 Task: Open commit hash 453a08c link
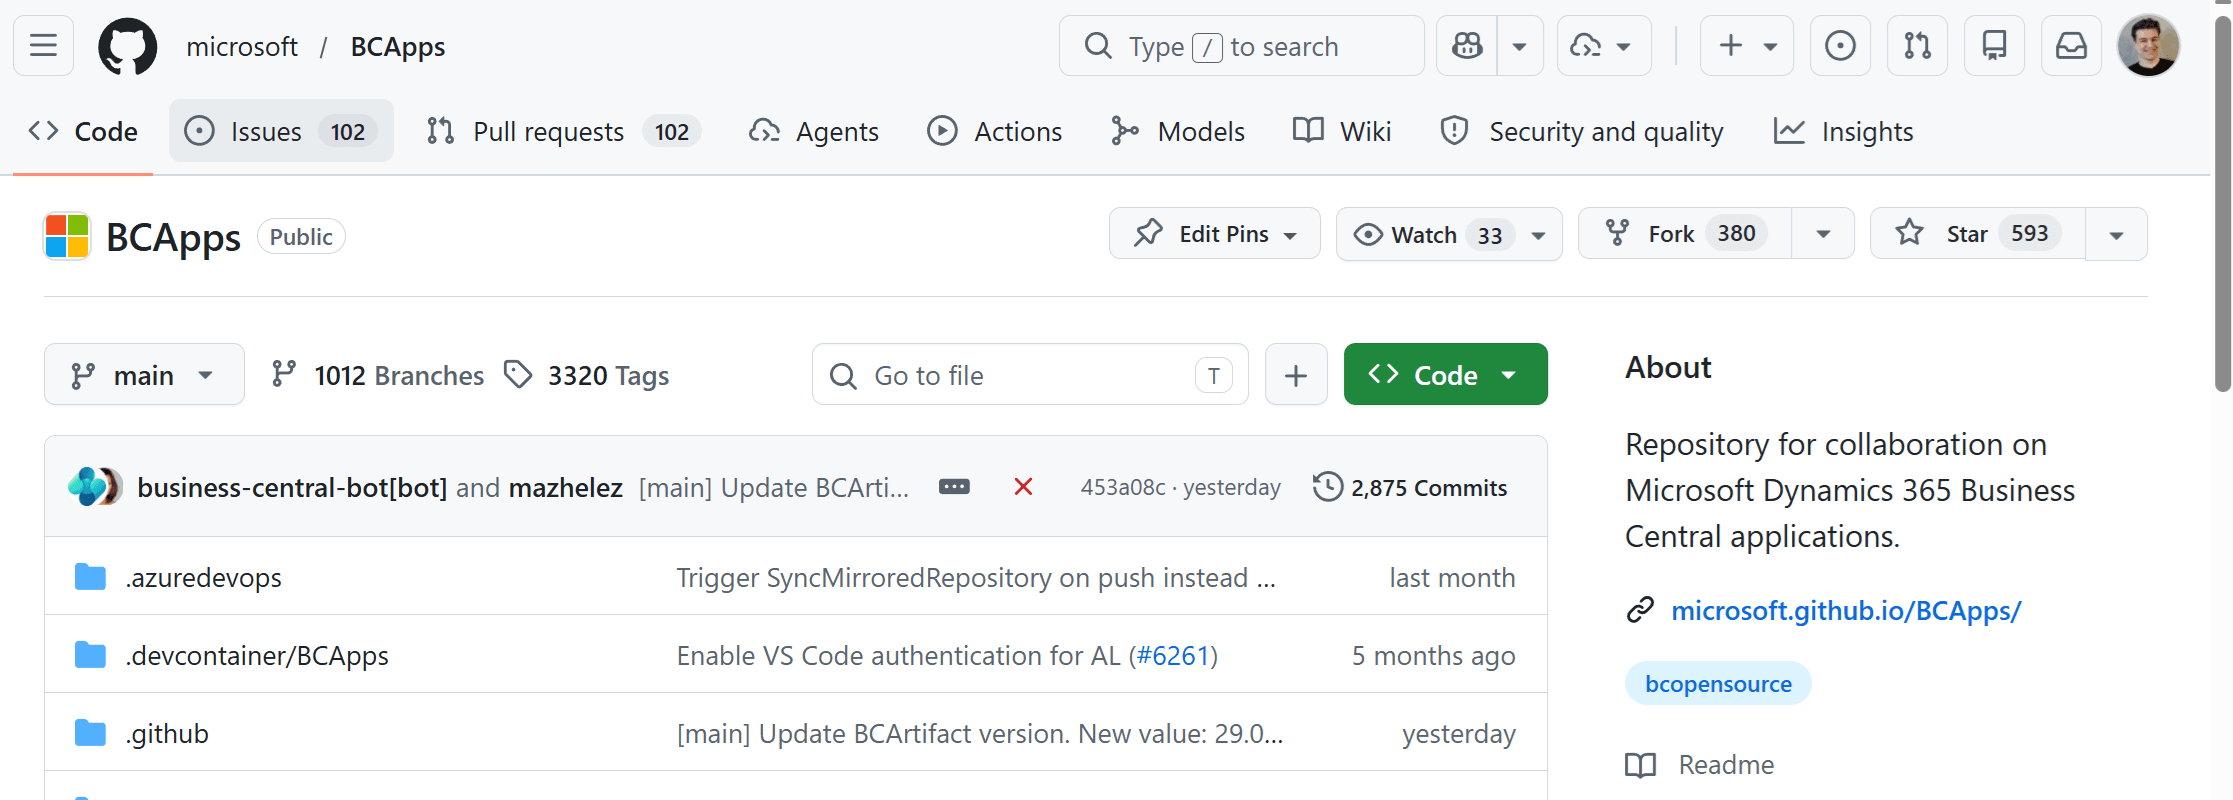[x=1123, y=487]
